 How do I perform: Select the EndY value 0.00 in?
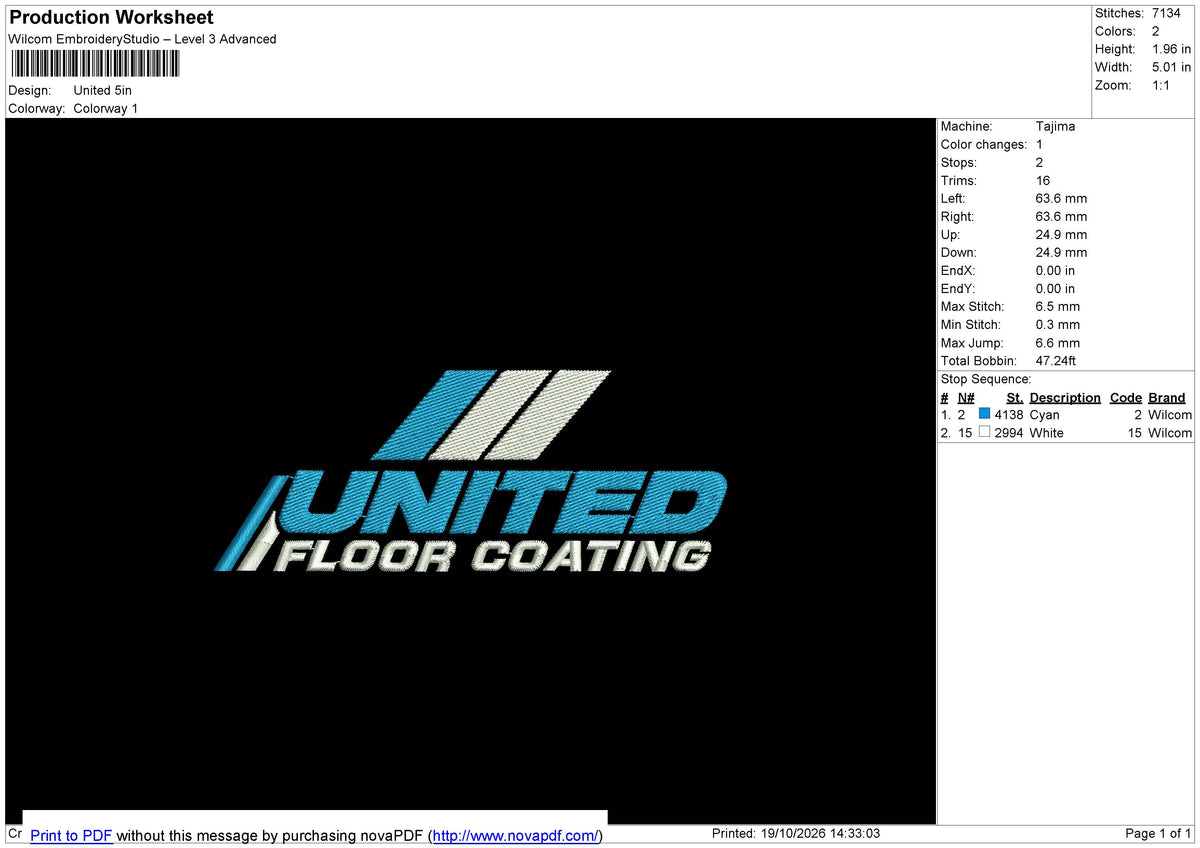pyautogui.click(x=1056, y=288)
